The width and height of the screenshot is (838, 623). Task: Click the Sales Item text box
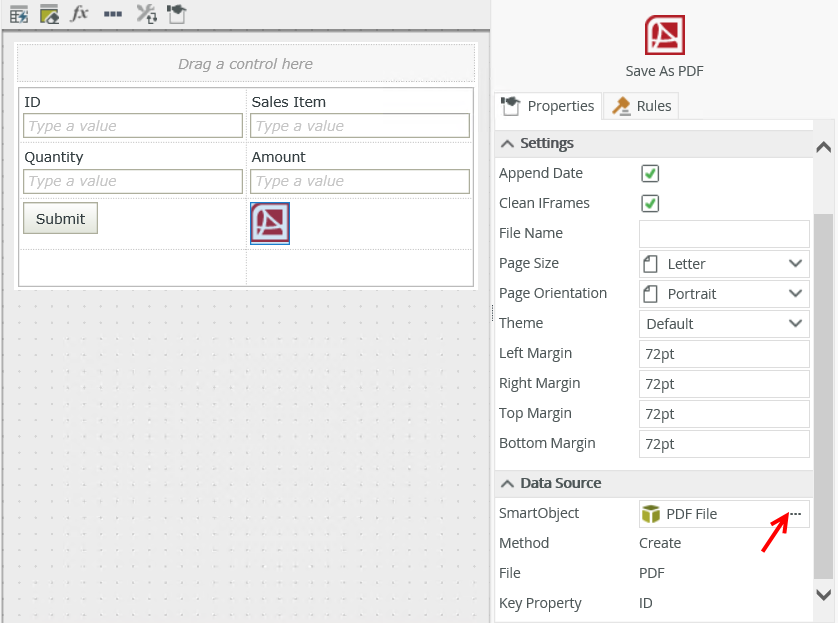point(360,126)
